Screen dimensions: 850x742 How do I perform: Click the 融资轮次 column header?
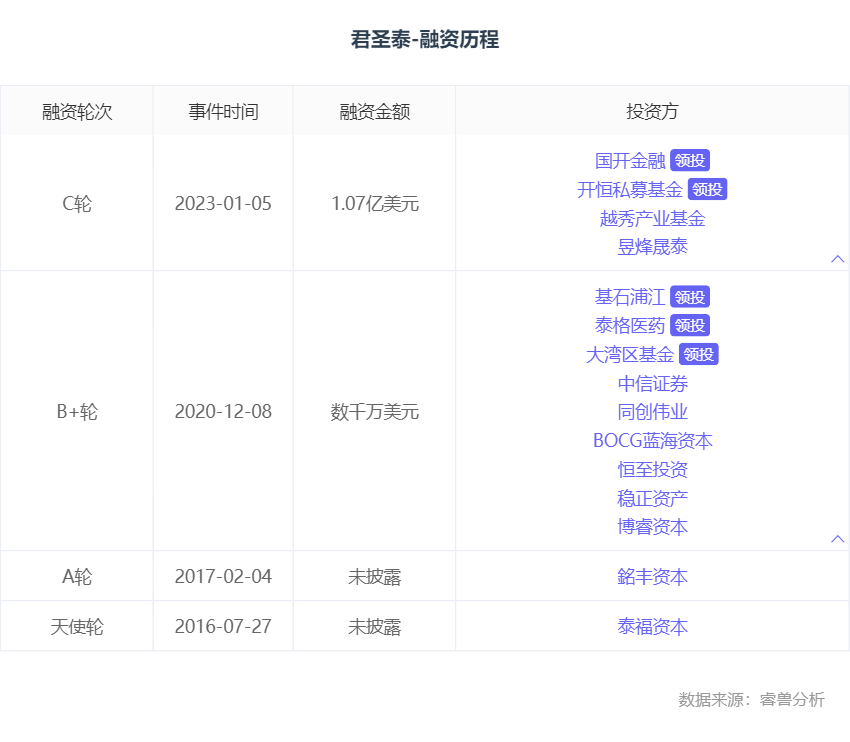[x=77, y=112]
